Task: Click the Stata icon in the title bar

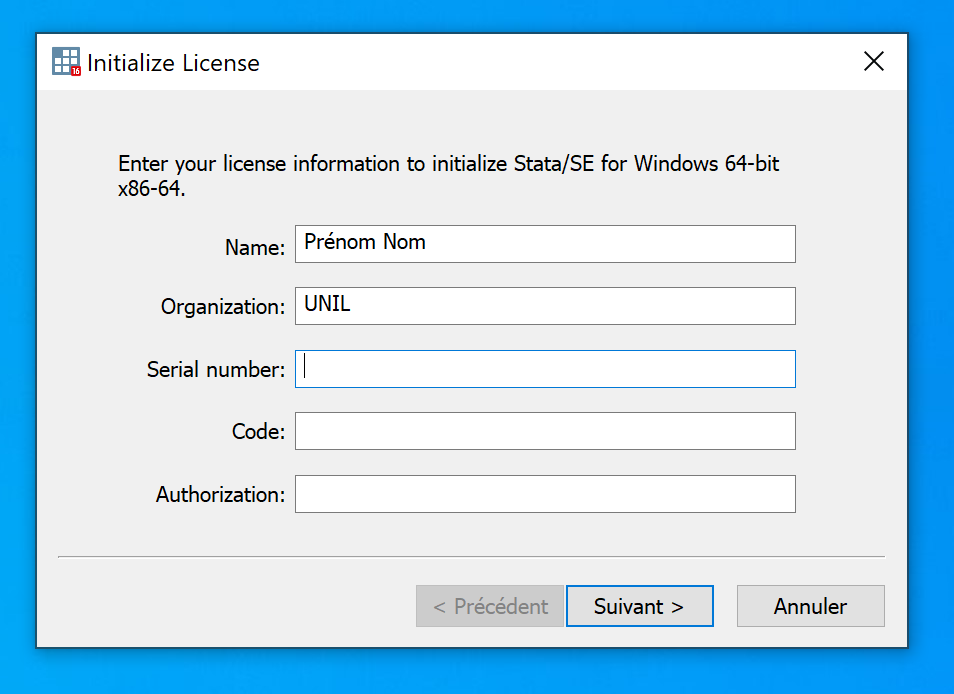Action: (66, 62)
